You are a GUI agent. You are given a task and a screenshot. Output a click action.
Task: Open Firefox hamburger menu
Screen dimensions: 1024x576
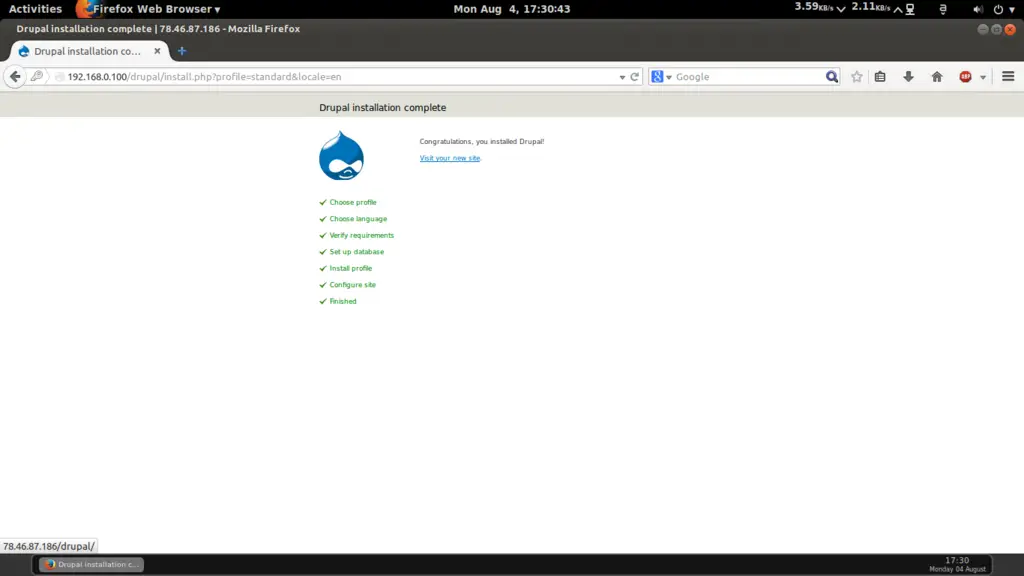click(1008, 76)
